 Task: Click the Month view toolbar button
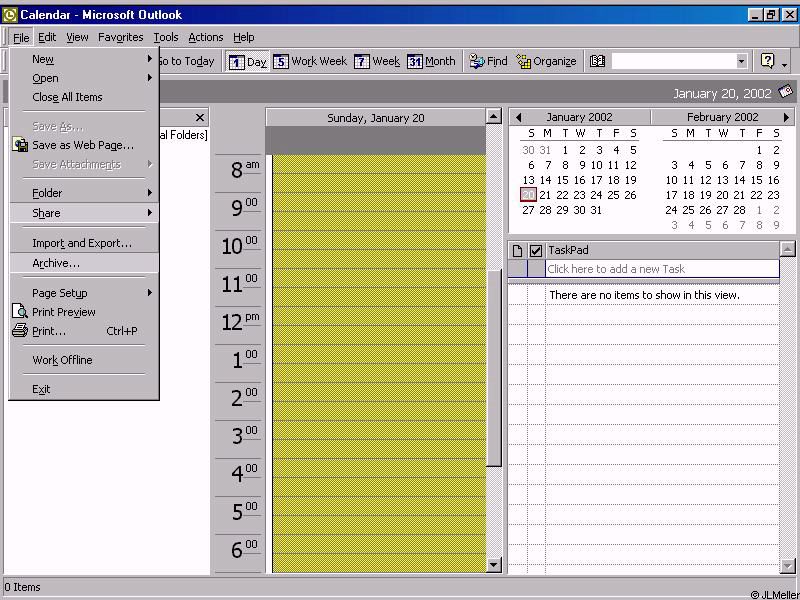pyautogui.click(x=431, y=61)
